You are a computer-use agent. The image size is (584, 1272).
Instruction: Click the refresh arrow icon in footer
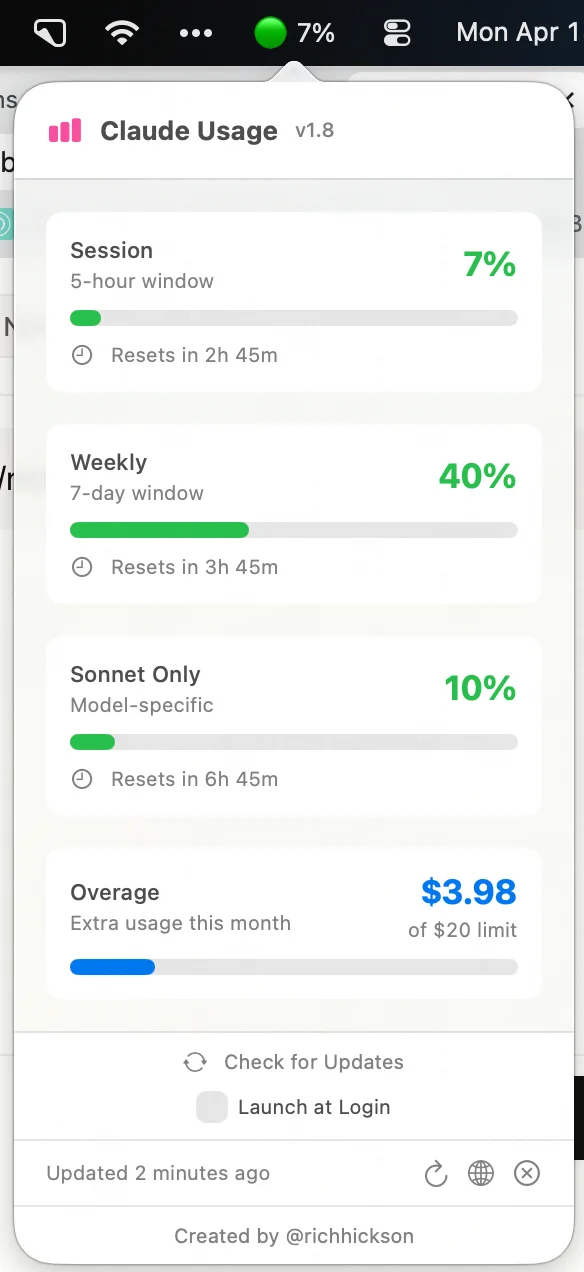pyautogui.click(x=435, y=1174)
